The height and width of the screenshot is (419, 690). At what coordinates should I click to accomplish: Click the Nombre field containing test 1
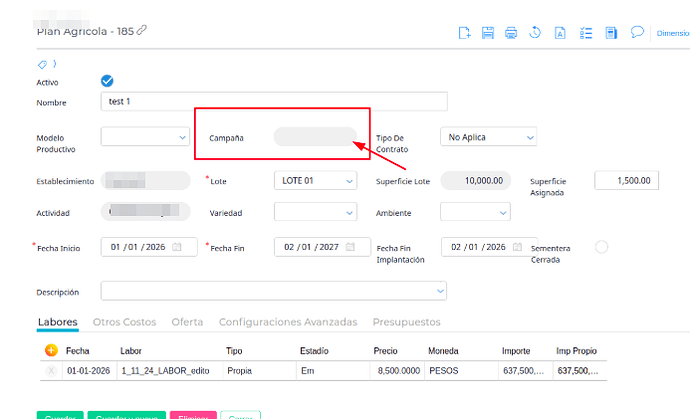click(x=274, y=101)
